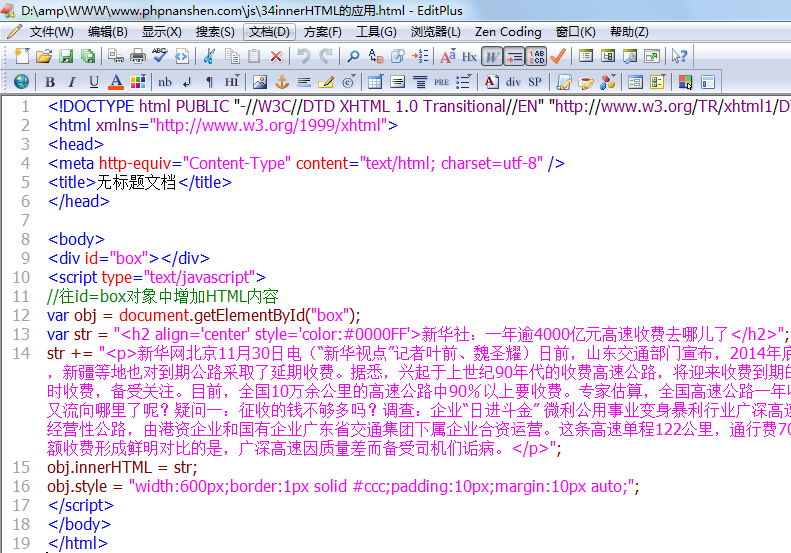Image resolution: width=791 pixels, height=553 pixels.
Task: Open the Zen Coding menu
Action: tap(508, 32)
